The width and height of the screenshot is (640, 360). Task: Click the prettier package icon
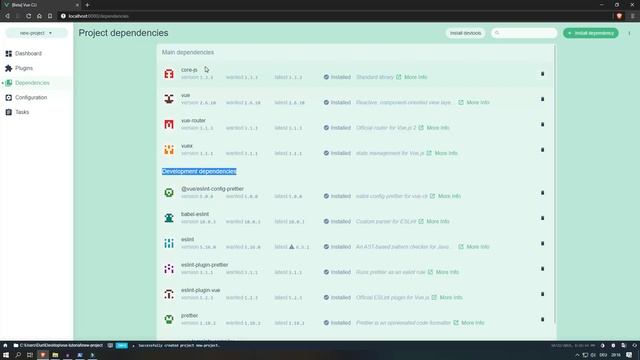coord(169,319)
